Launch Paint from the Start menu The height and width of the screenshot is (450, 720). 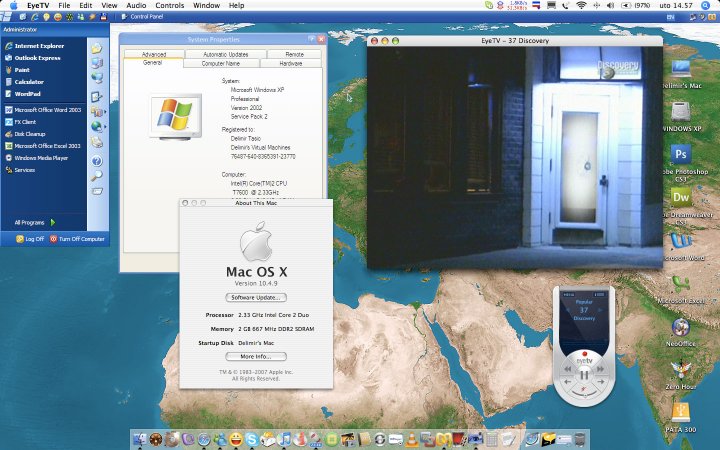17,70
